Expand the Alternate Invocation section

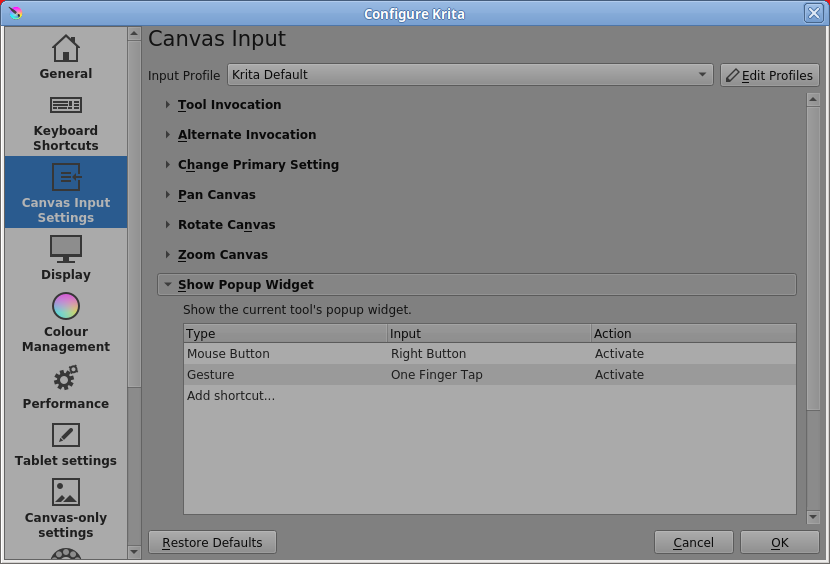tap(247, 135)
